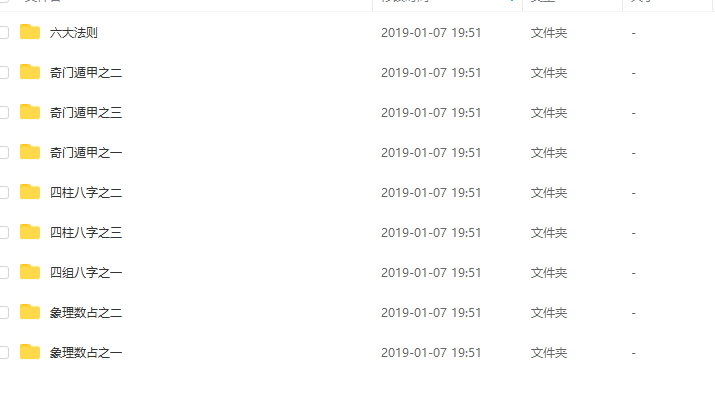Click the 奇门遁甲之三 folder icon
This screenshot has height=400, width=715.
pyautogui.click(x=30, y=112)
